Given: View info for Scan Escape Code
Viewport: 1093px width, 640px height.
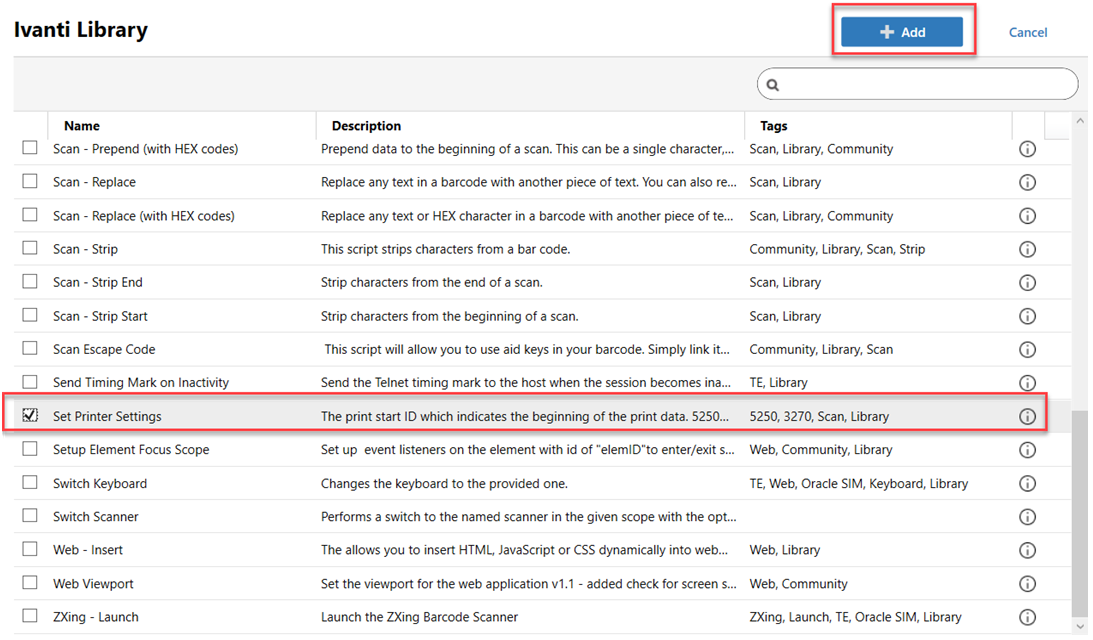Looking at the screenshot, I should coord(1027,350).
